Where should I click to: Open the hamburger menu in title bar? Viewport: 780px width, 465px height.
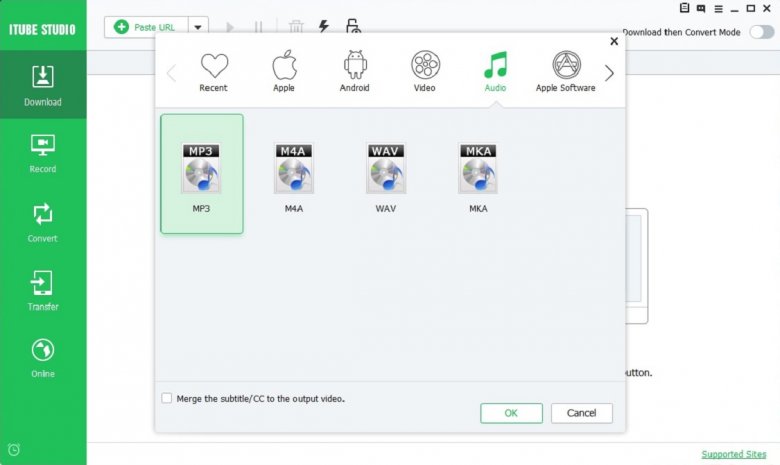coord(718,9)
